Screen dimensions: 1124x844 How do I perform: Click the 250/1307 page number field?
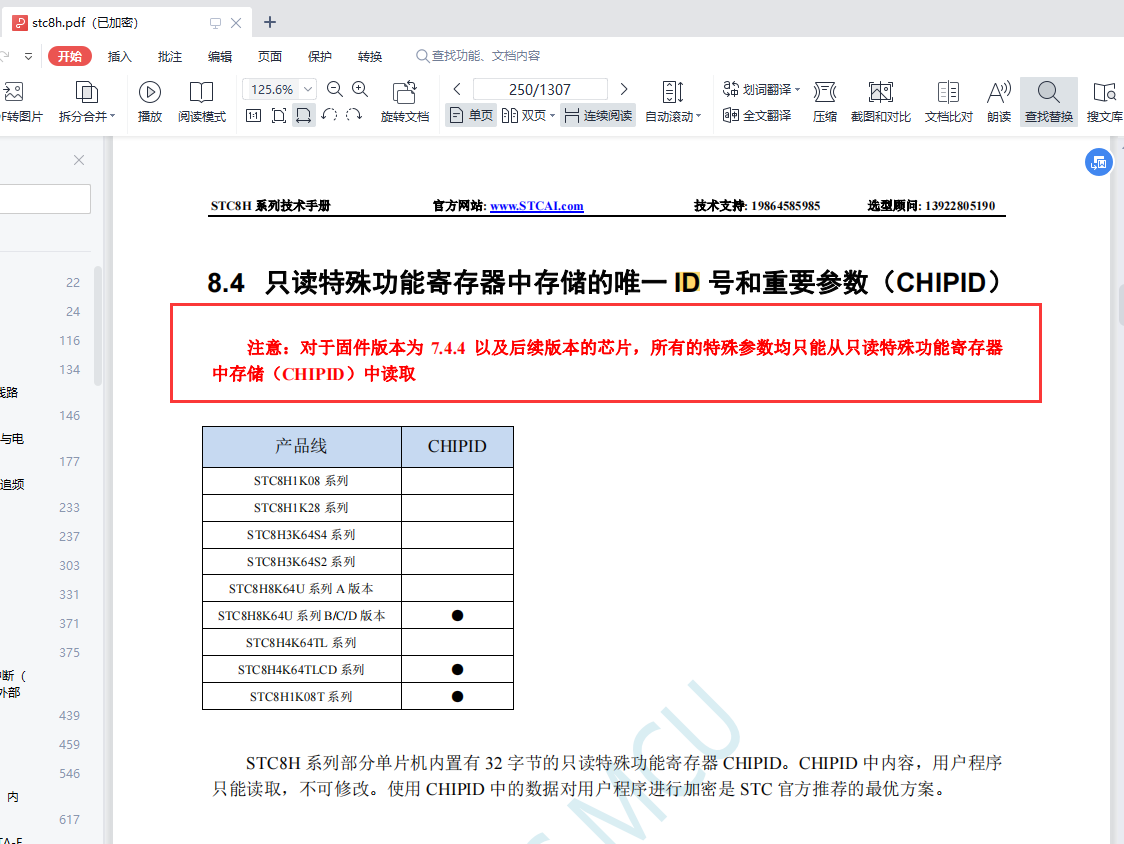pyautogui.click(x=540, y=89)
